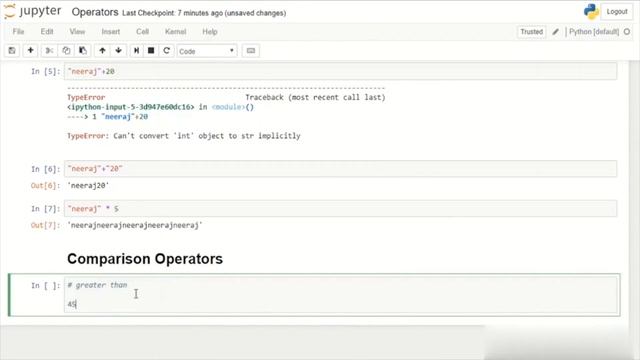Open the Cell menu
This screenshot has width=640, height=360.
pos(142,31)
